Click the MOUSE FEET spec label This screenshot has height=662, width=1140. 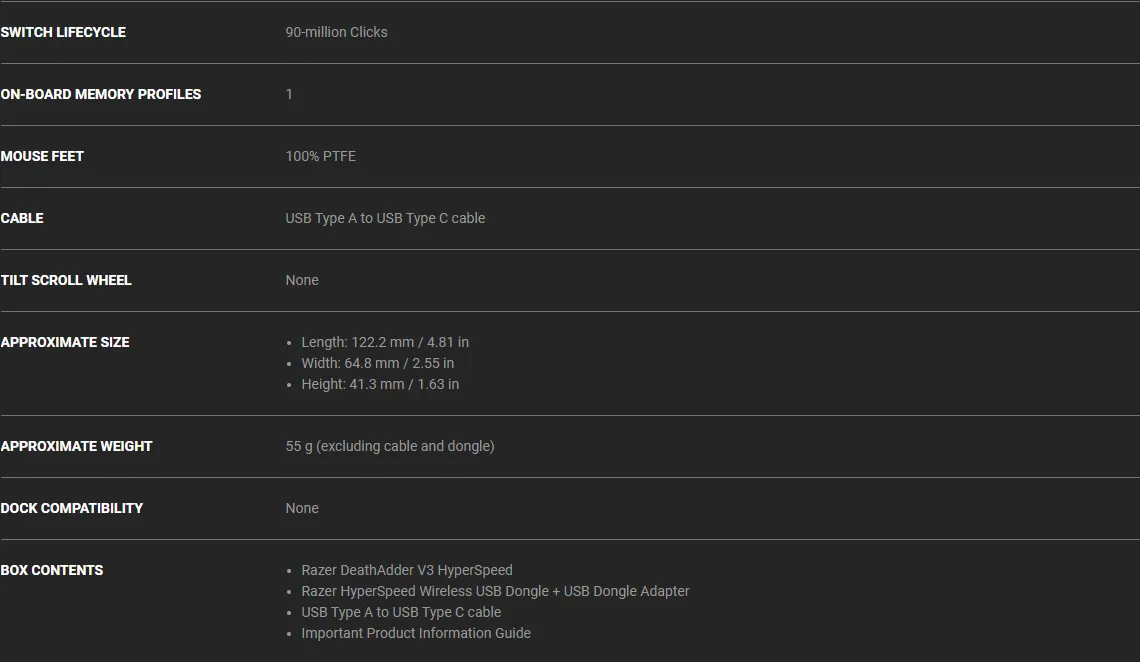42,156
